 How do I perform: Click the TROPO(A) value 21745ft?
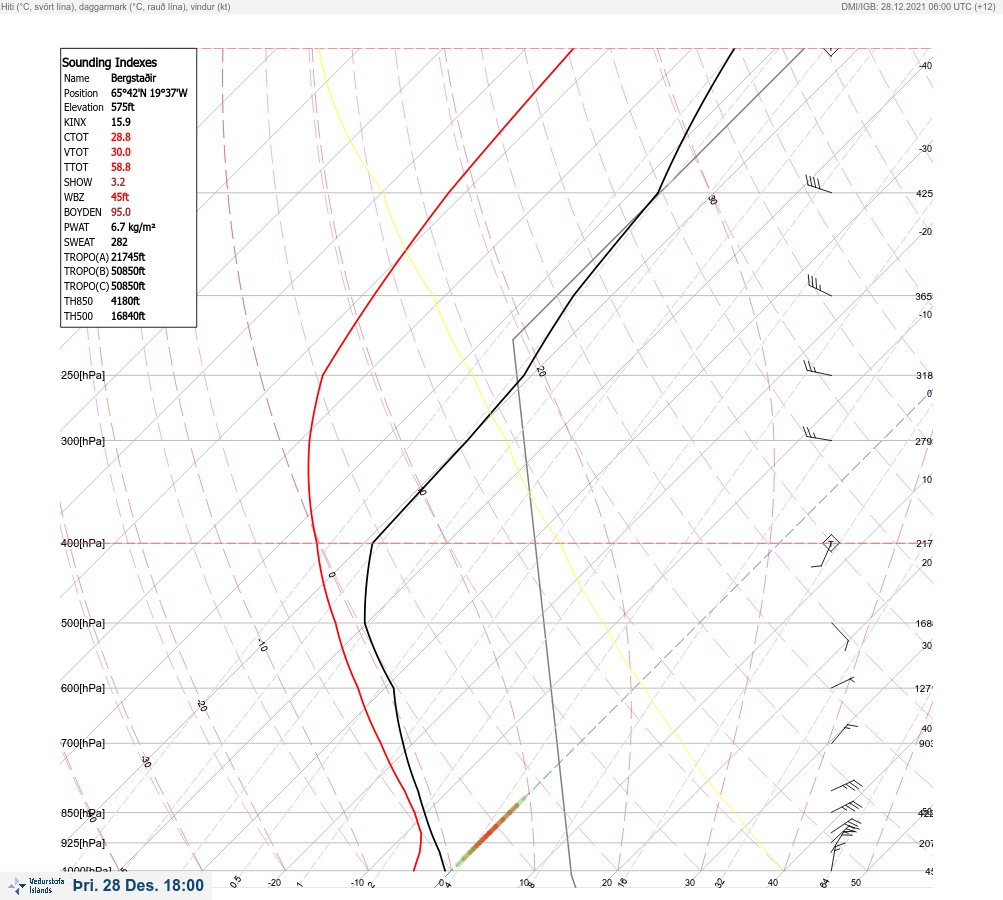click(x=128, y=257)
